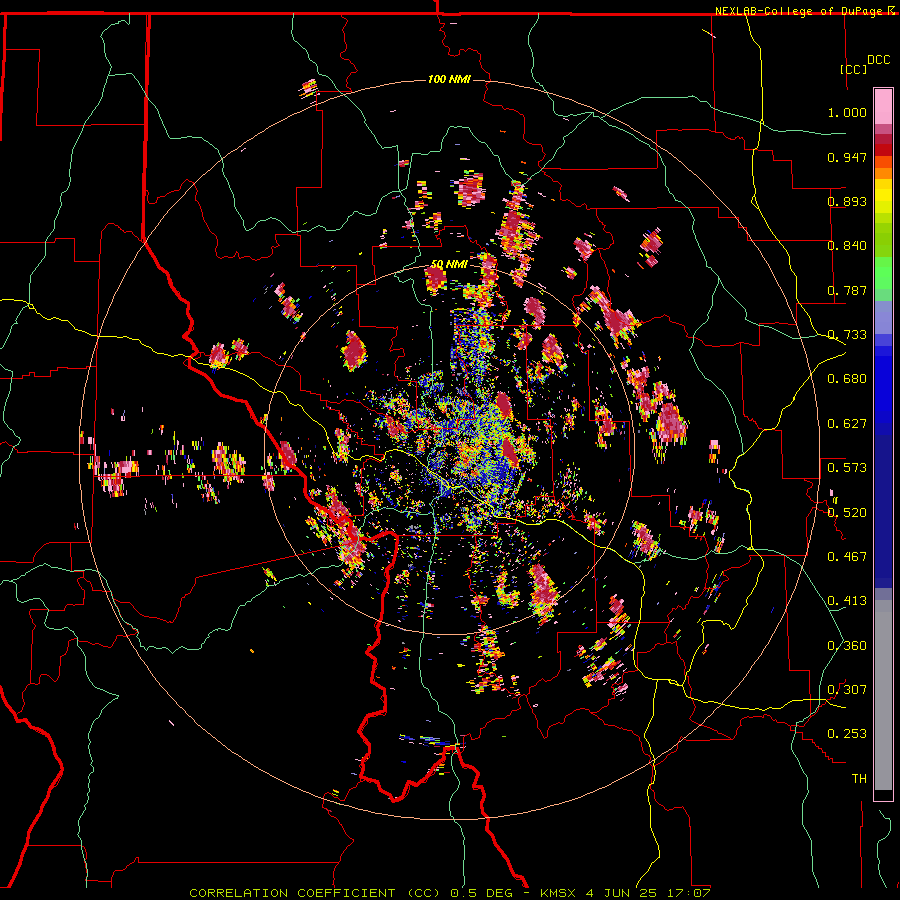Click the pink top segment of color bar
The height and width of the screenshot is (900, 900).
point(883,106)
